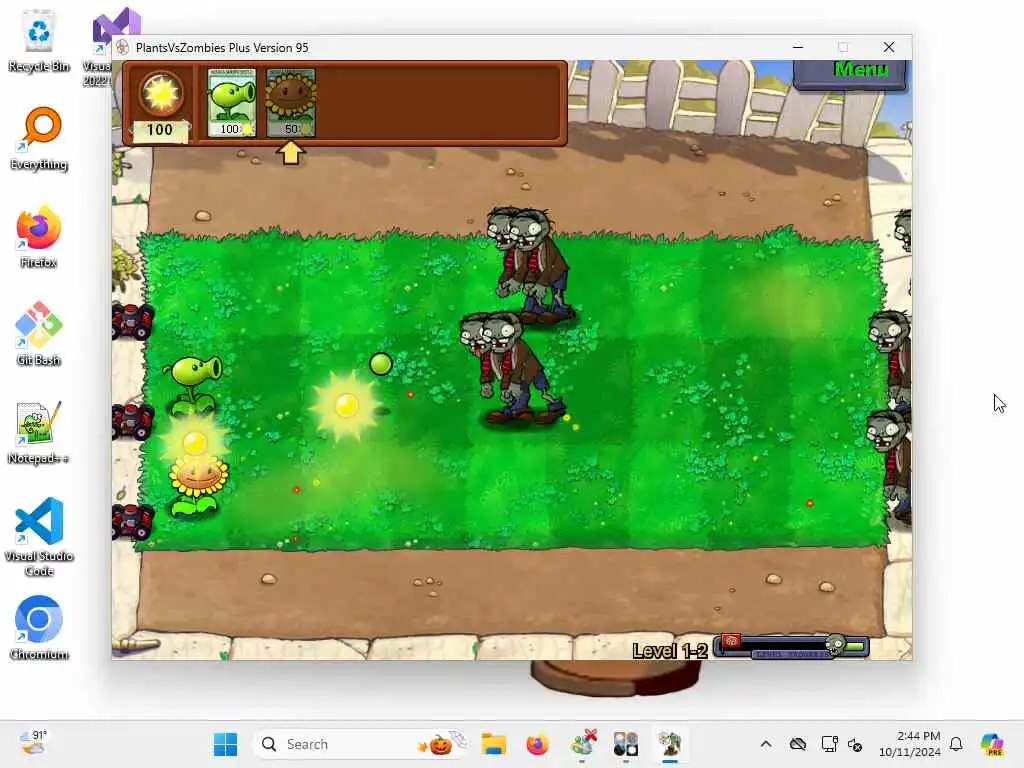This screenshot has width=1024, height=768.
Task: Click the bottom lawn mower
Action: (x=133, y=521)
